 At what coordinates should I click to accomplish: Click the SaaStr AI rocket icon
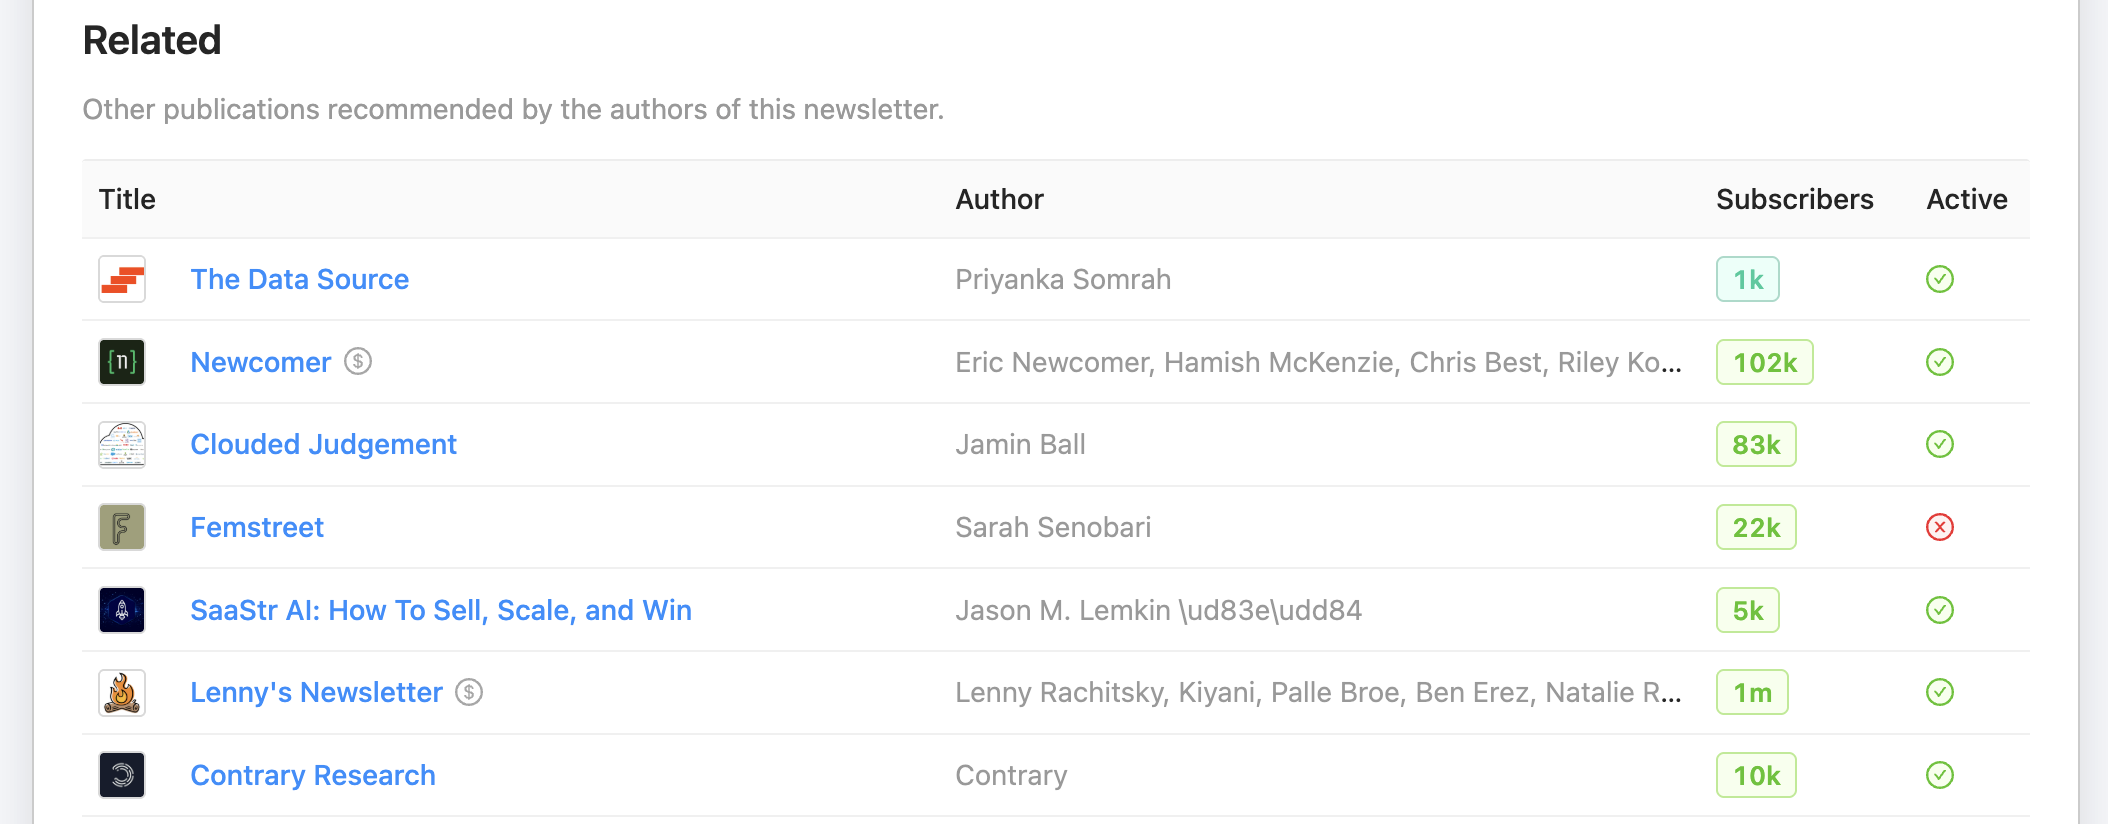(121, 610)
